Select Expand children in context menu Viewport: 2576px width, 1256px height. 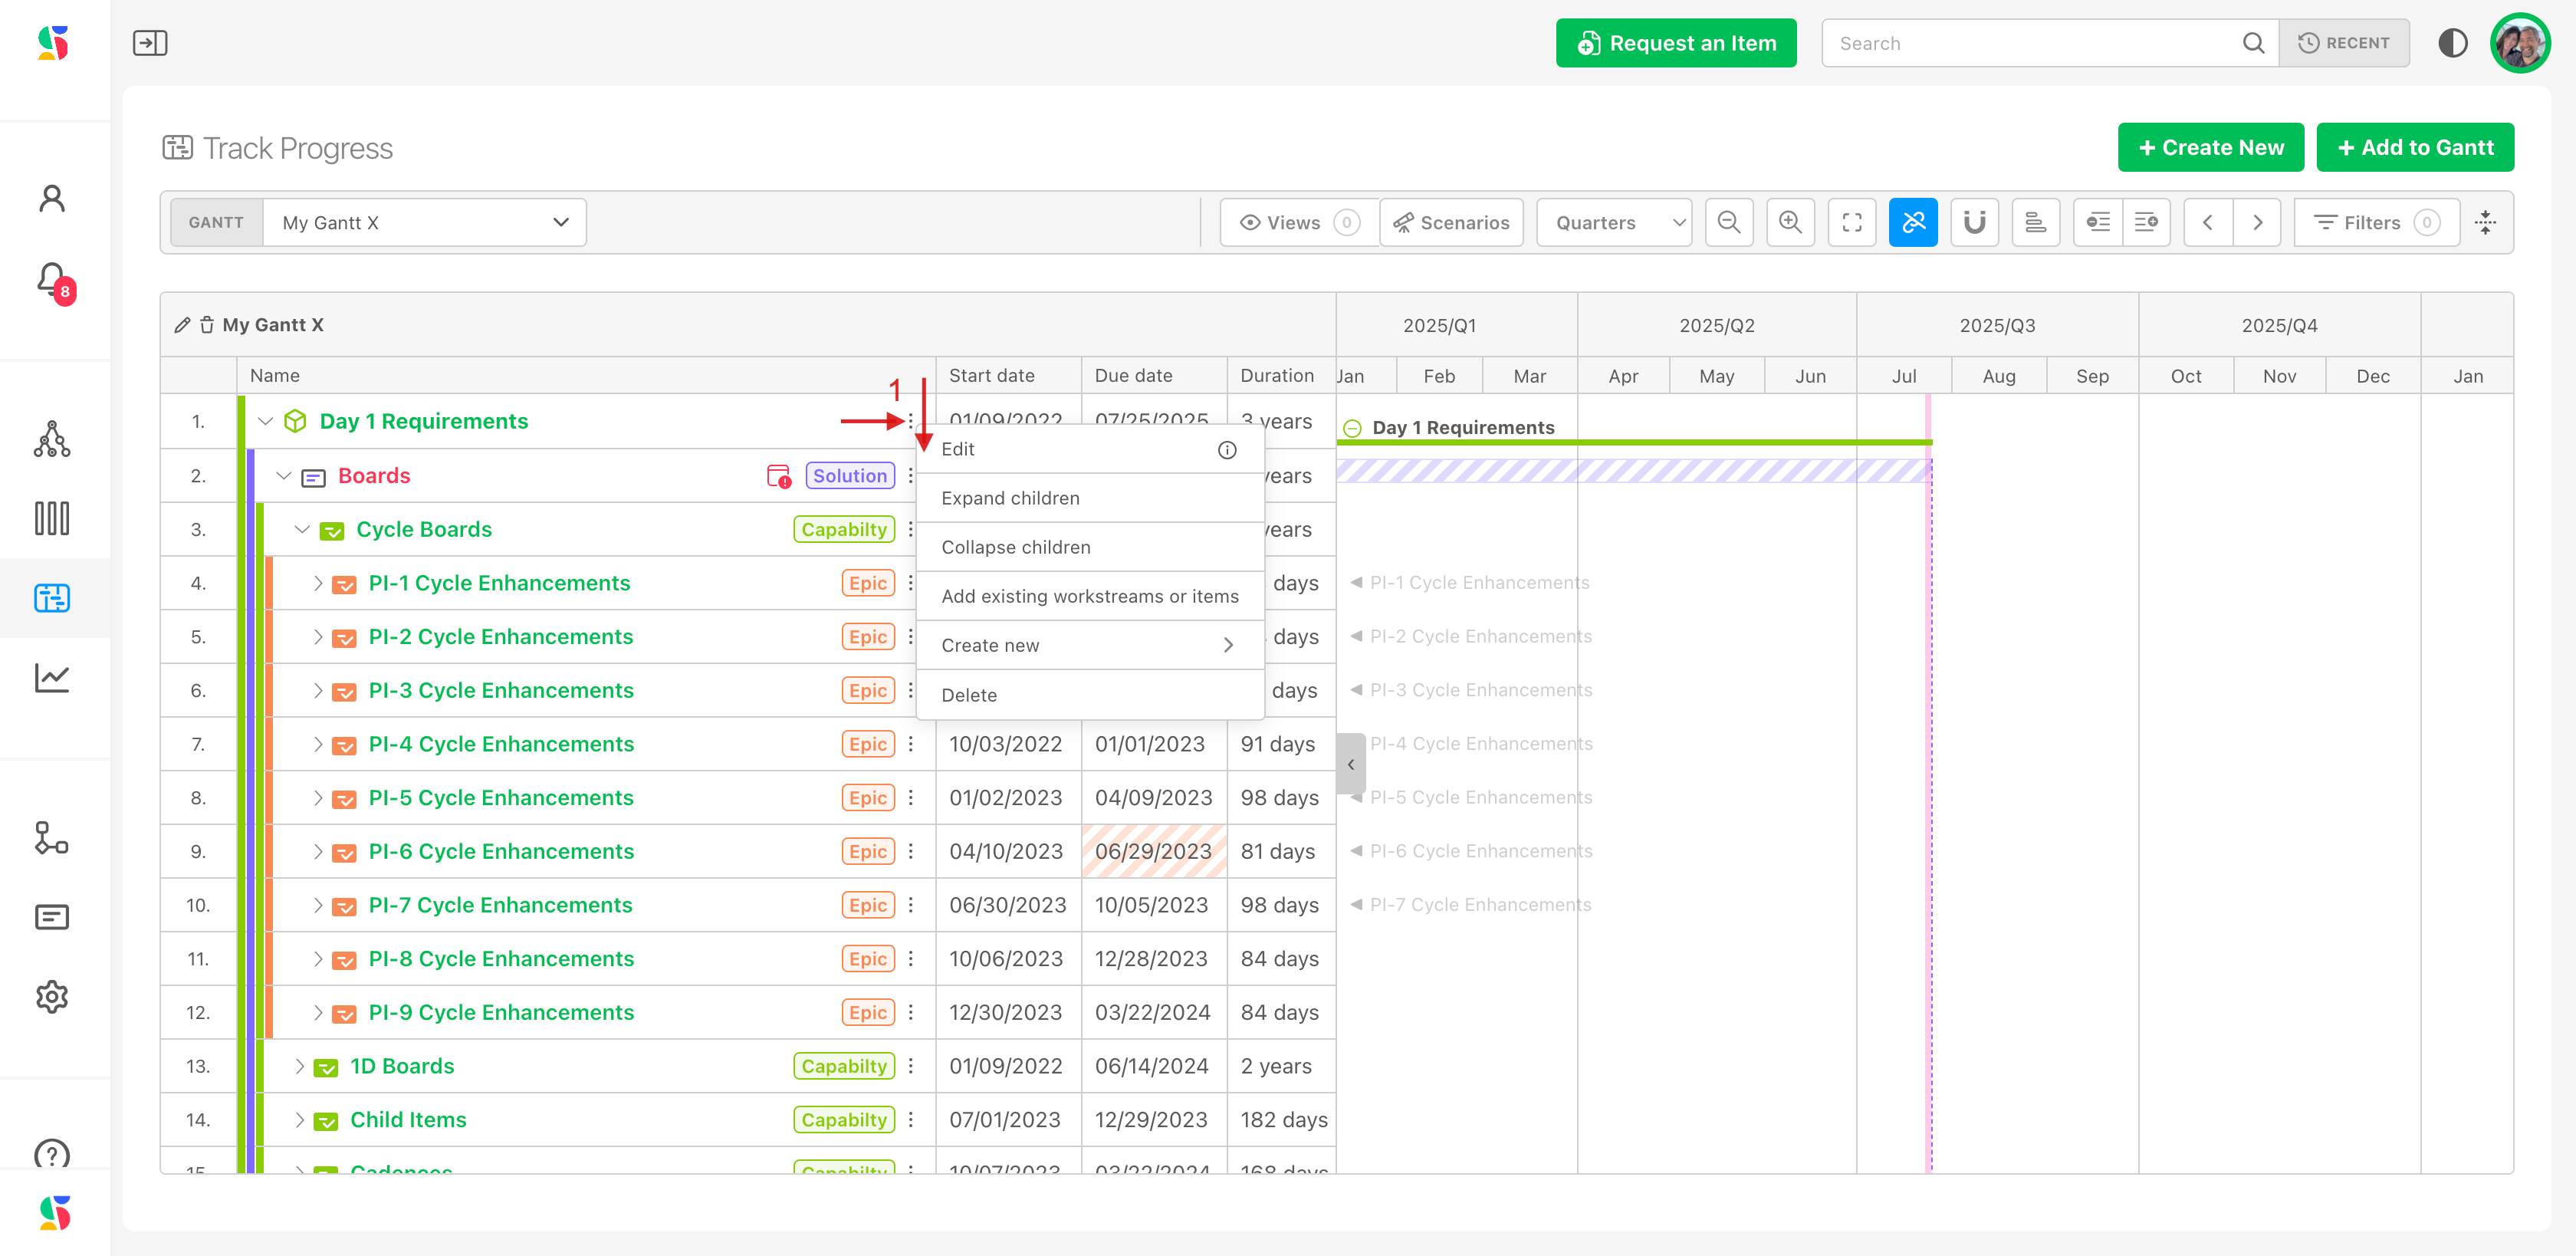1010,498
